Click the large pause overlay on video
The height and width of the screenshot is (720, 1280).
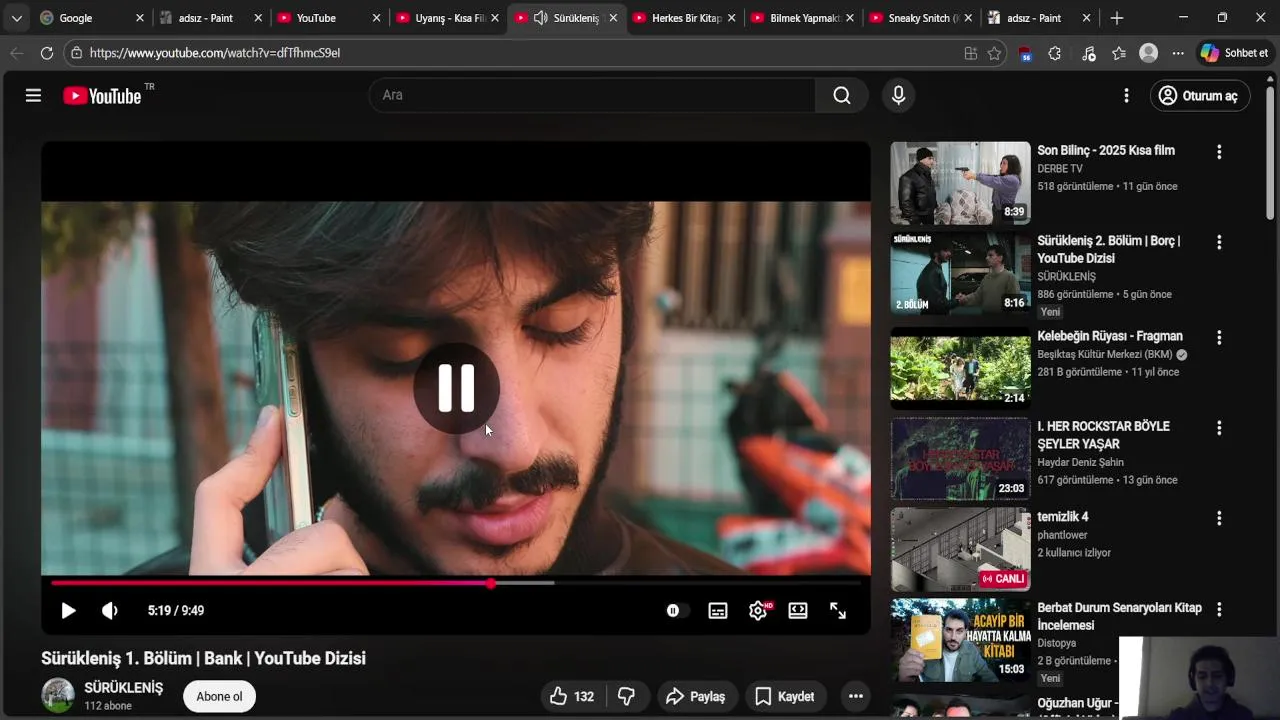point(456,388)
